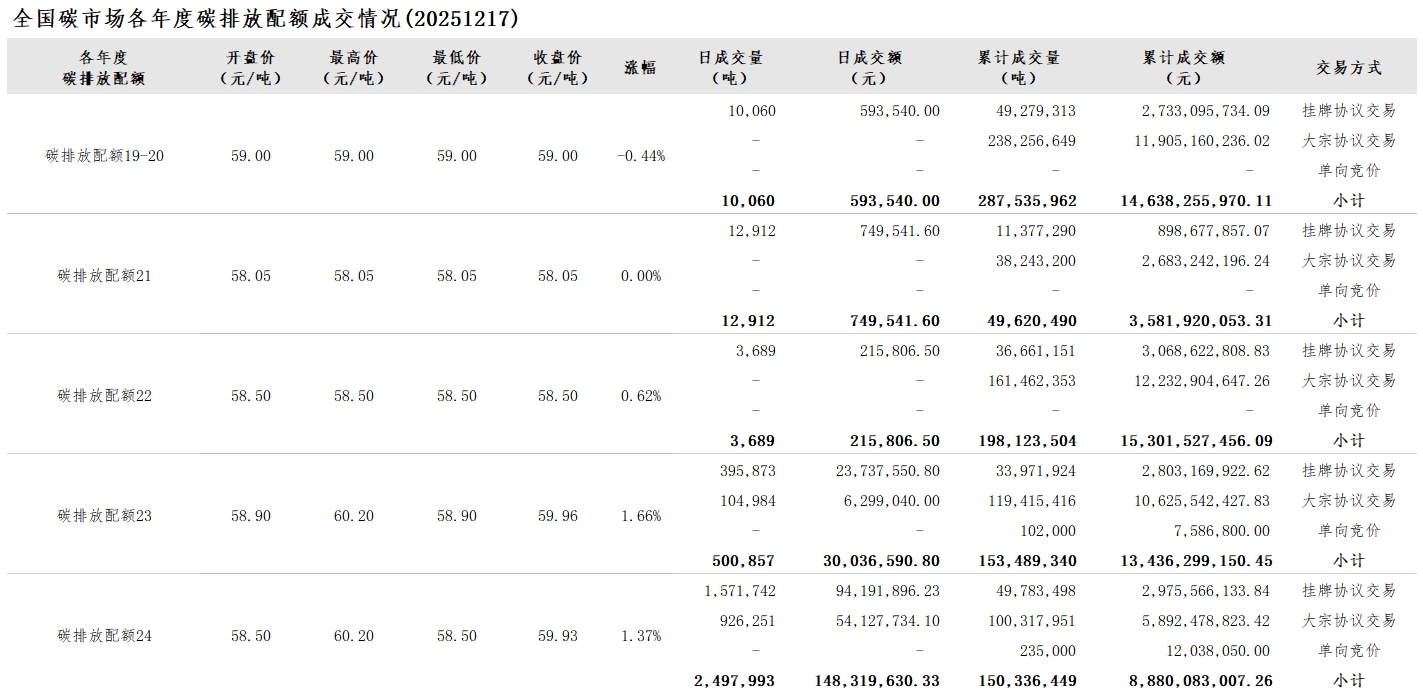
Task: Click the 287,535,962 cumulative volume subtotal
Action: pyautogui.click(x=1026, y=201)
